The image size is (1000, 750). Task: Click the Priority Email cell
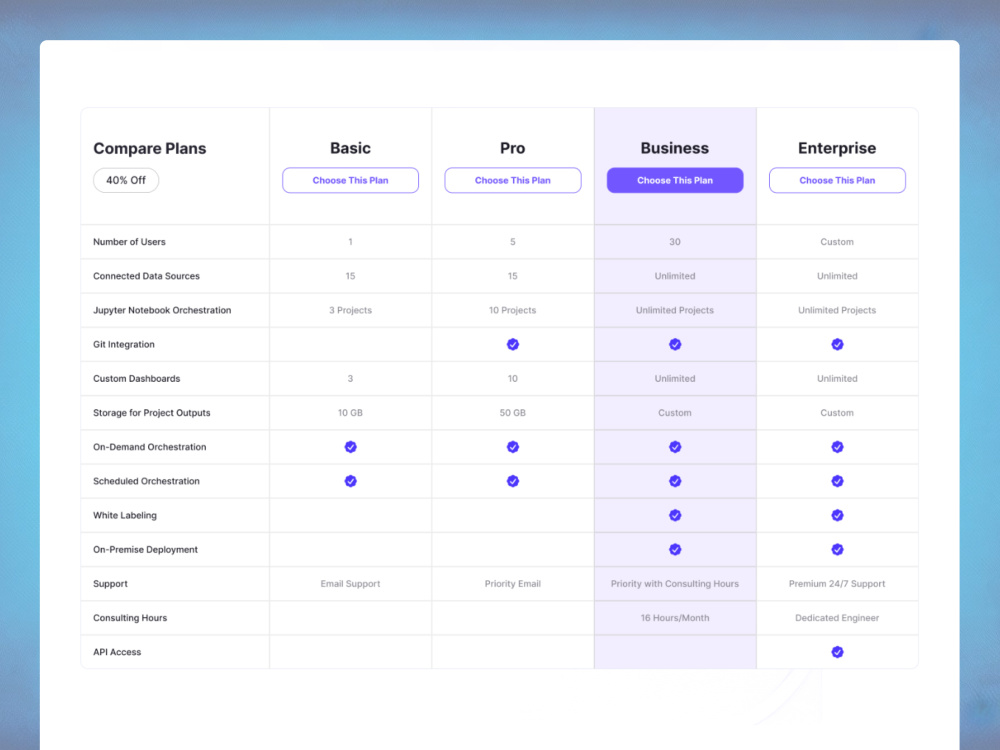tap(513, 584)
